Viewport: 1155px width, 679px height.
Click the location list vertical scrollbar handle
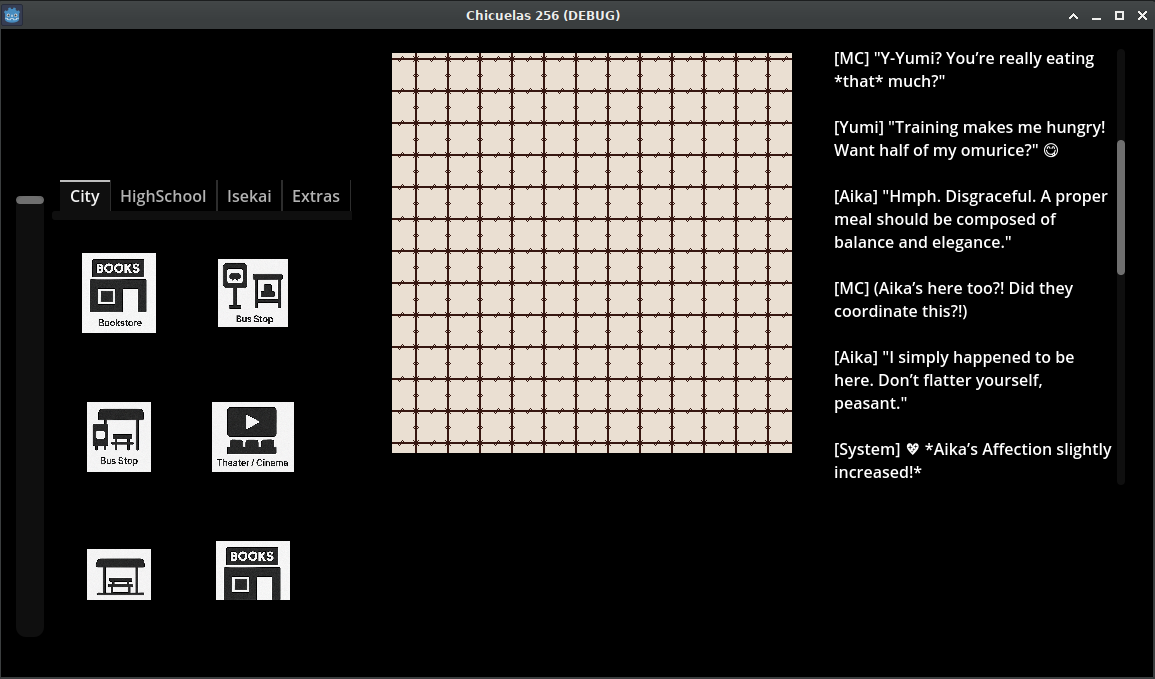(29, 200)
